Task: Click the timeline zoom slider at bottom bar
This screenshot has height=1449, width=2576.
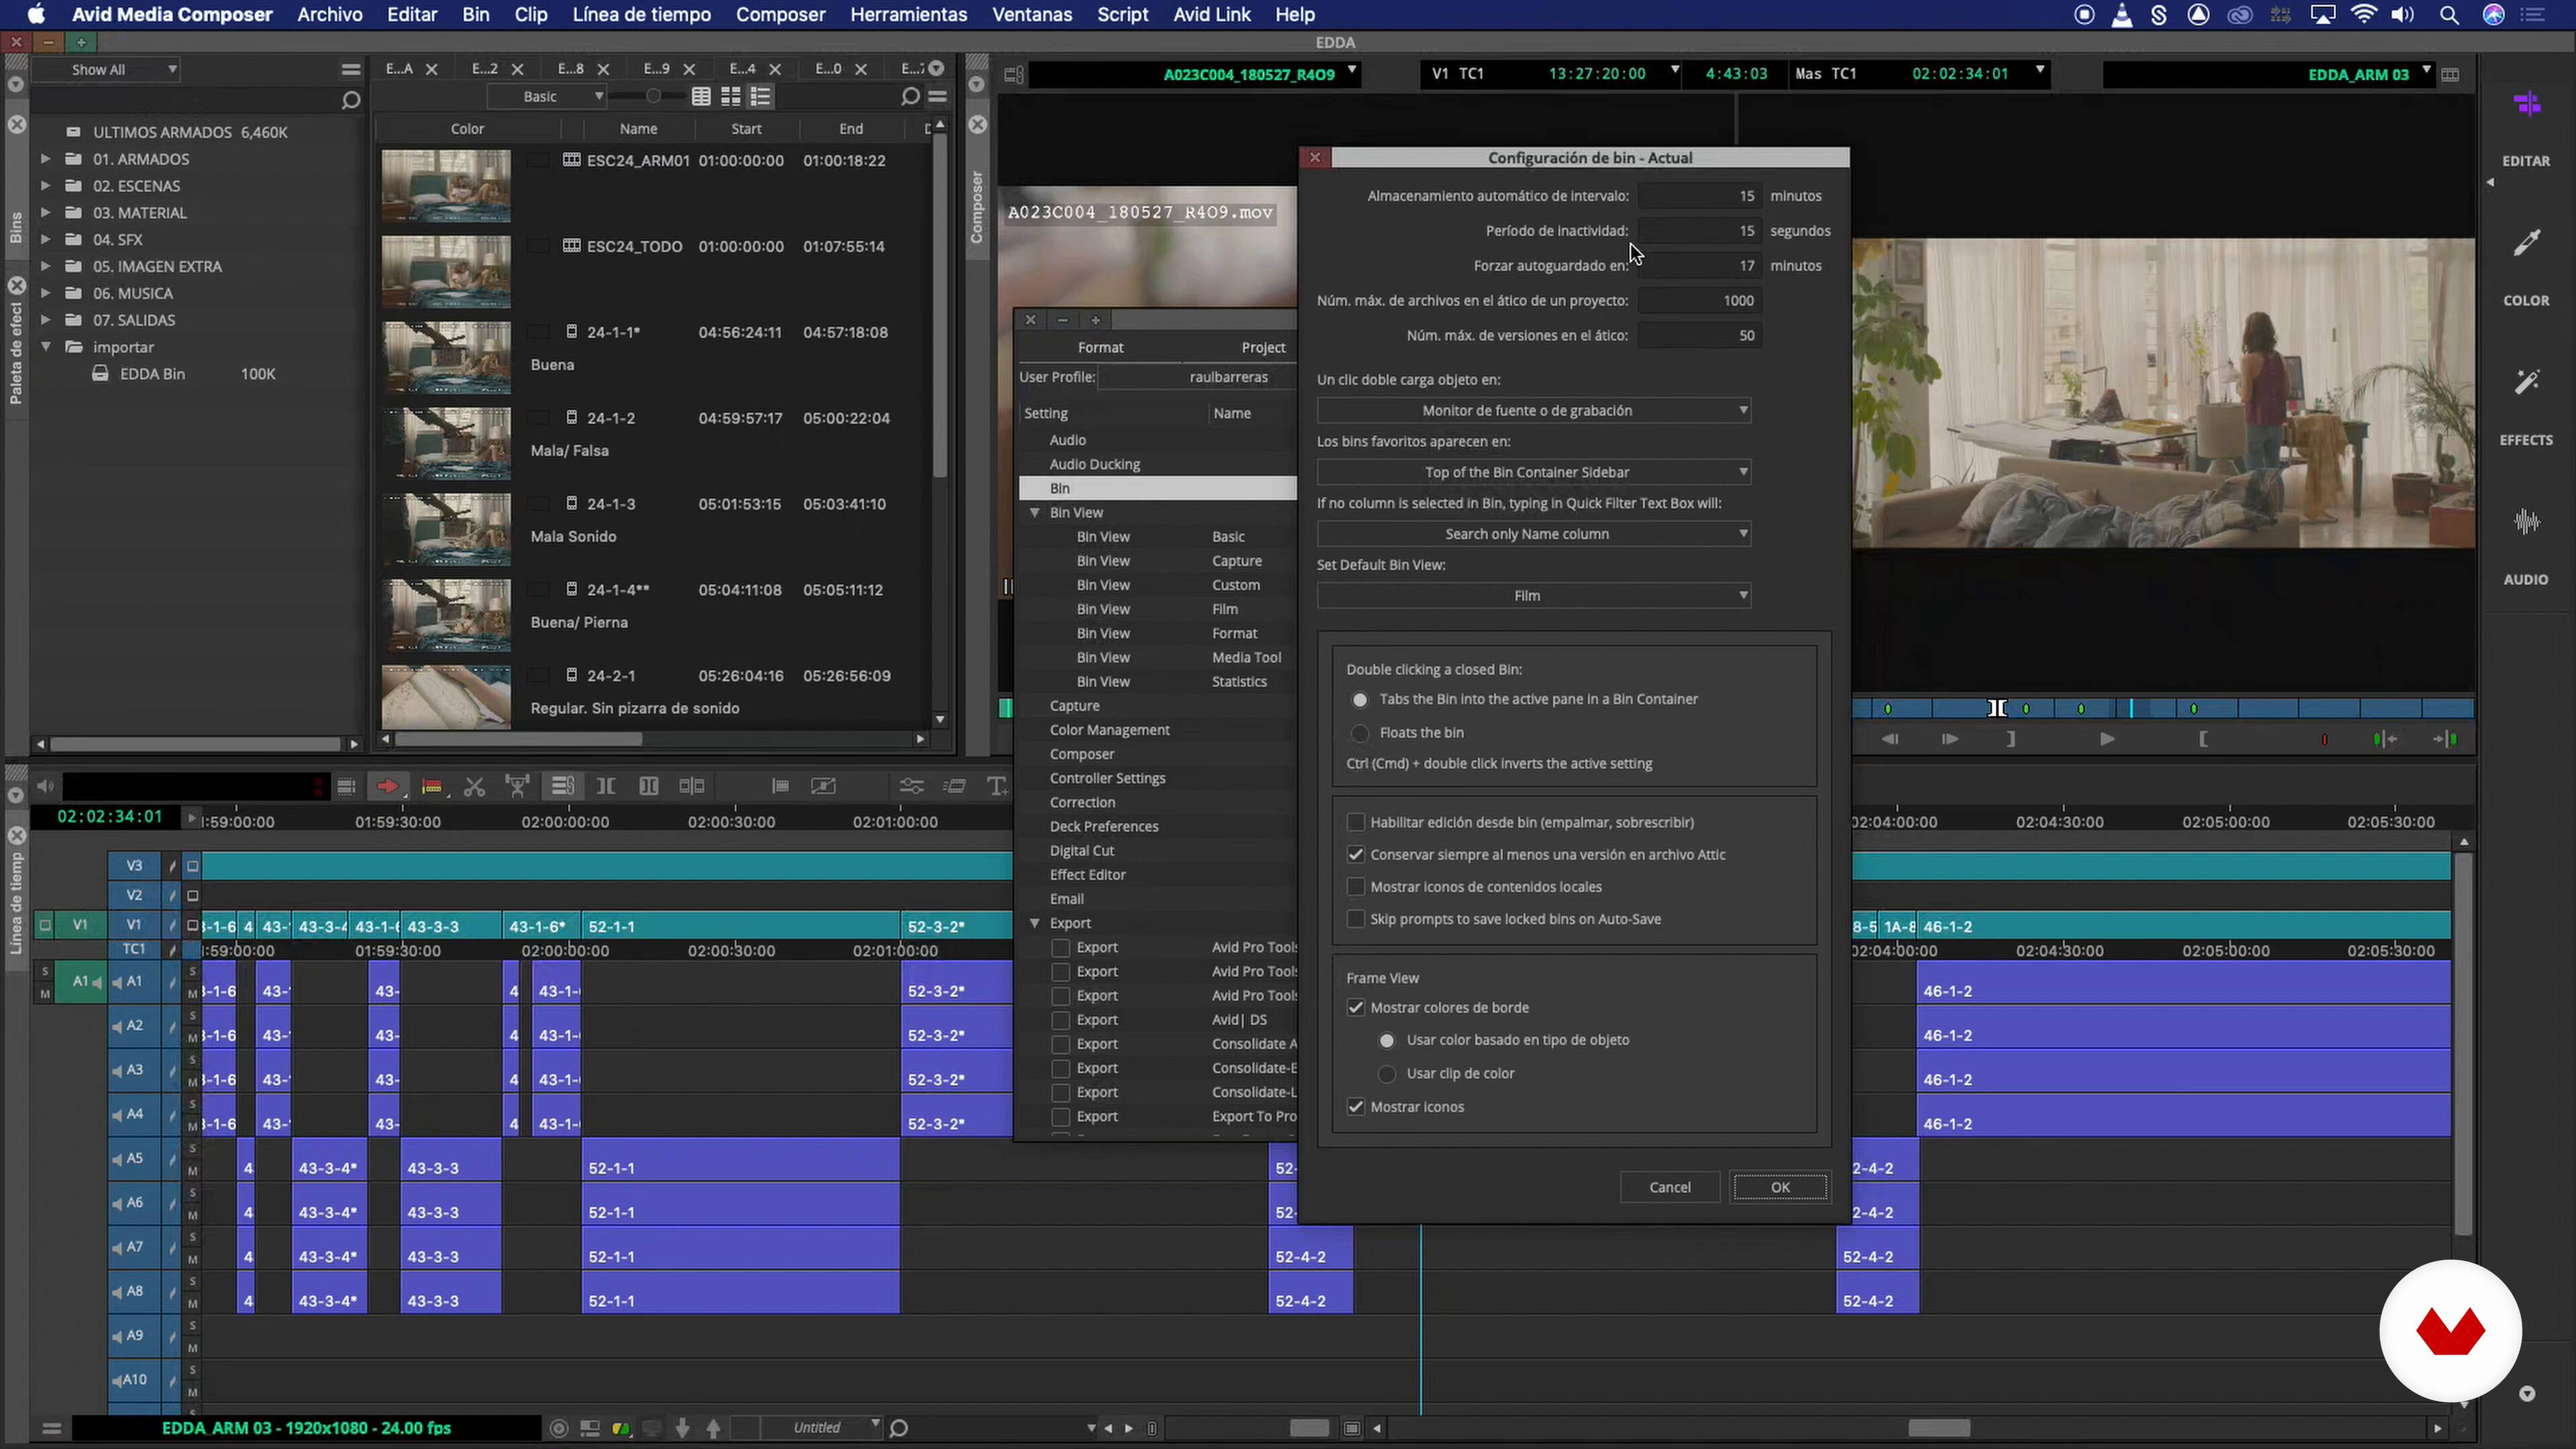Action: click(x=1309, y=1429)
